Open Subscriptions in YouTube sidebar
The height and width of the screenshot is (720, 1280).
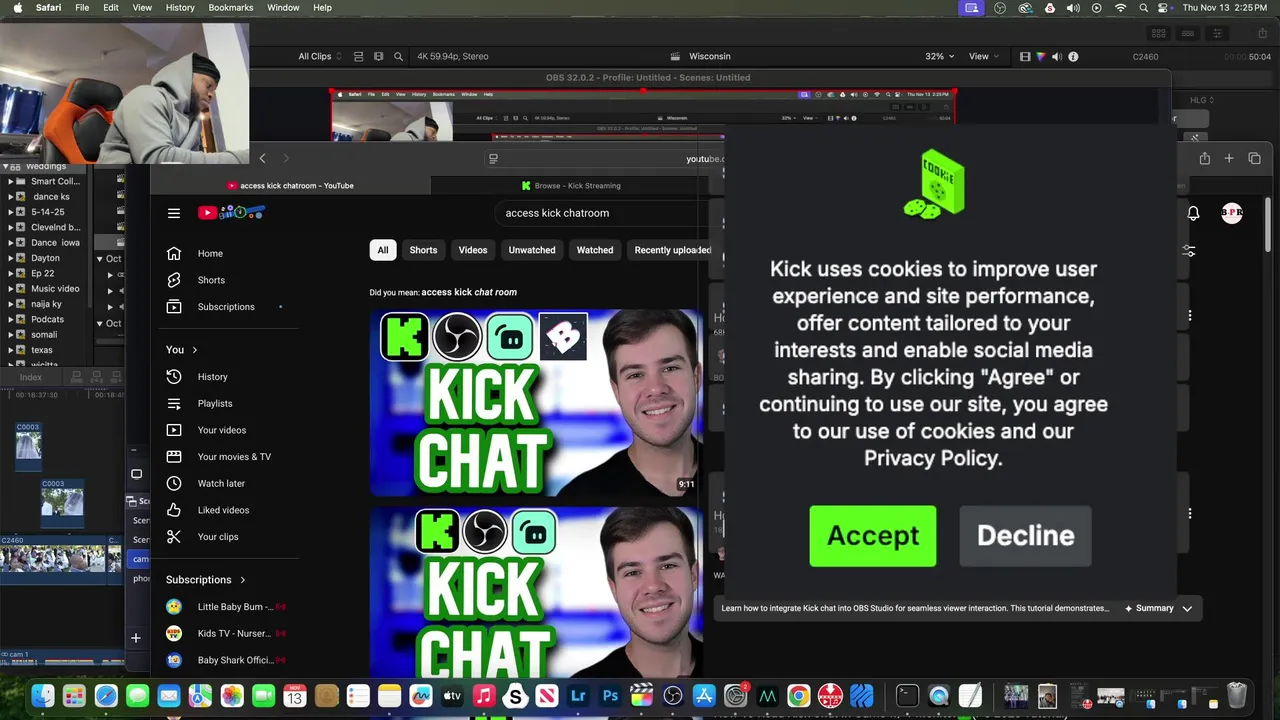(226, 307)
